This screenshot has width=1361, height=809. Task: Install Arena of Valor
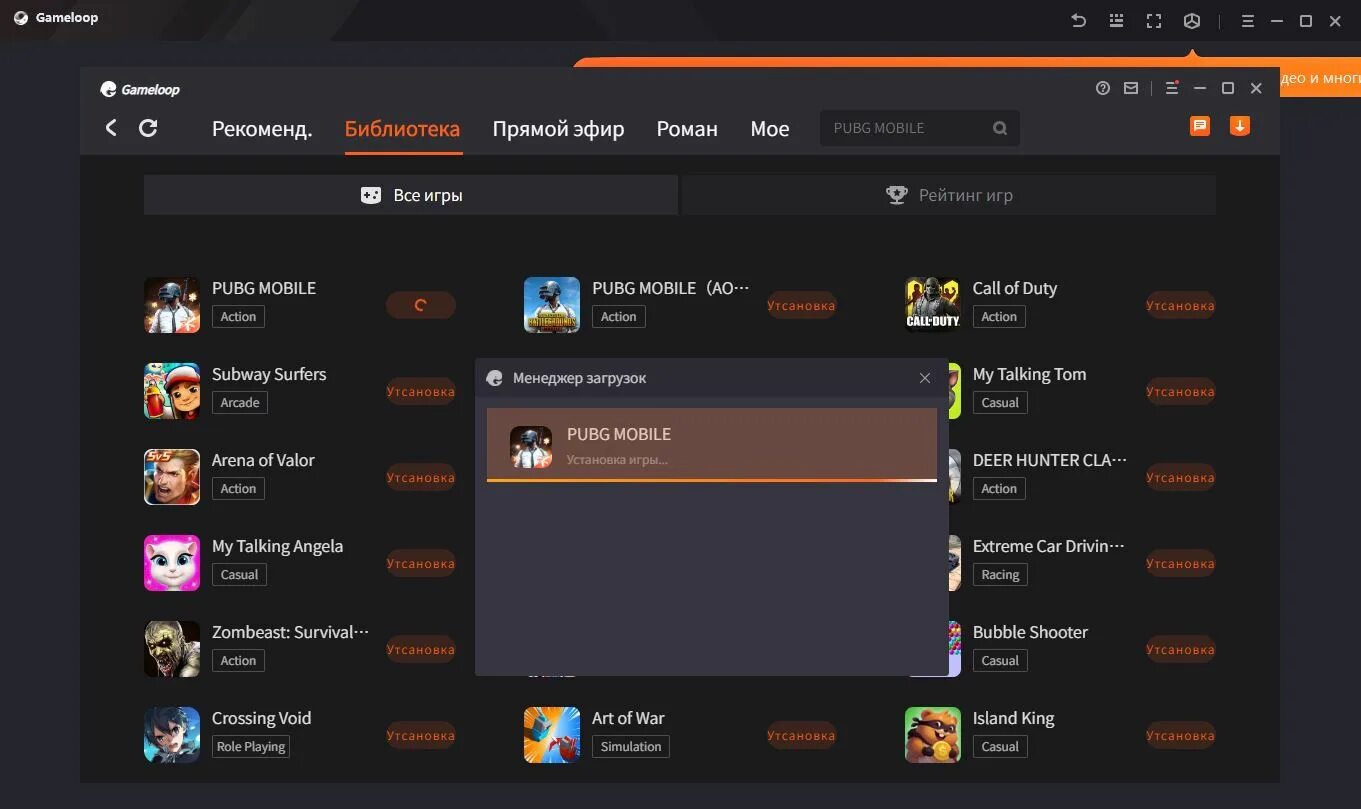(421, 478)
